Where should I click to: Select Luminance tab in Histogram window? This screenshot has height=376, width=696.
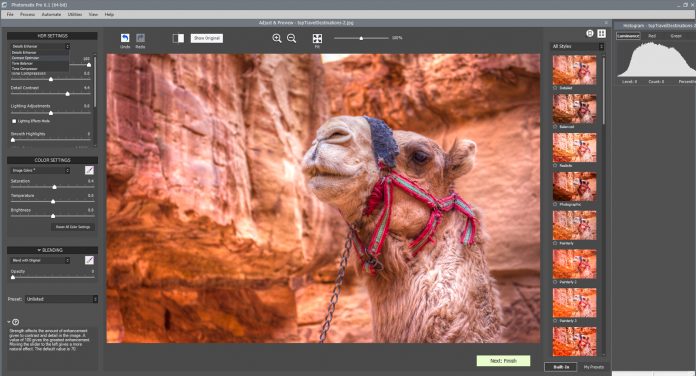pos(628,36)
